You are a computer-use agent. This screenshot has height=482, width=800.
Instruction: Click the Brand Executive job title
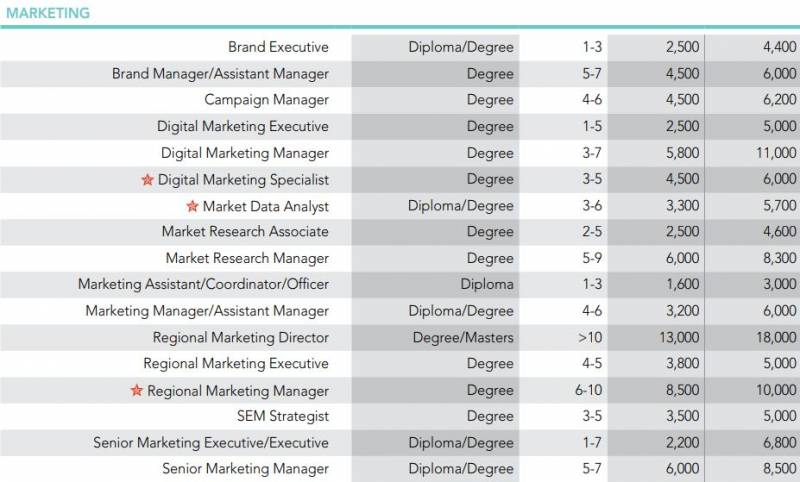[x=278, y=47]
